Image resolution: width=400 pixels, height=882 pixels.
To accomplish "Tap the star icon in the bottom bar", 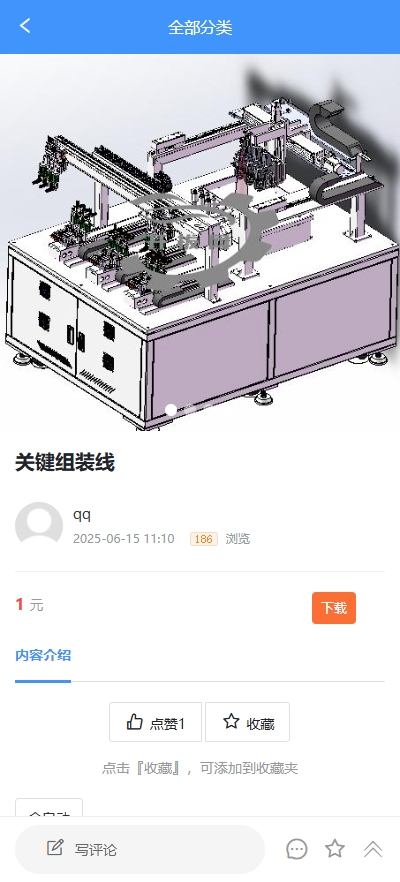I will 335,848.
